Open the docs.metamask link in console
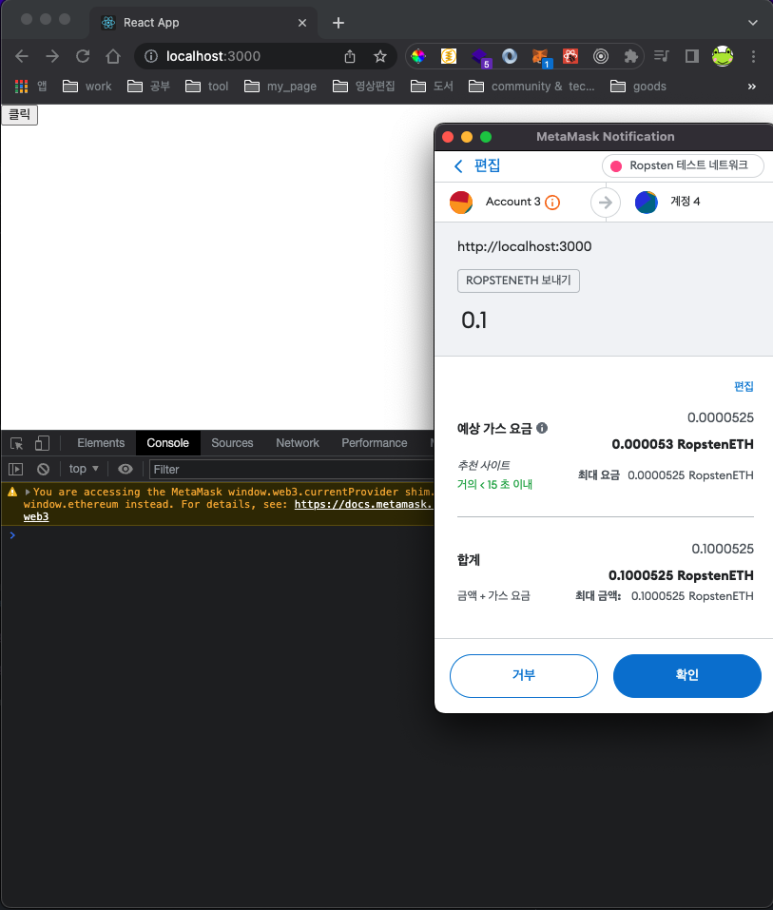Image resolution: width=773 pixels, height=910 pixels. (363, 504)
